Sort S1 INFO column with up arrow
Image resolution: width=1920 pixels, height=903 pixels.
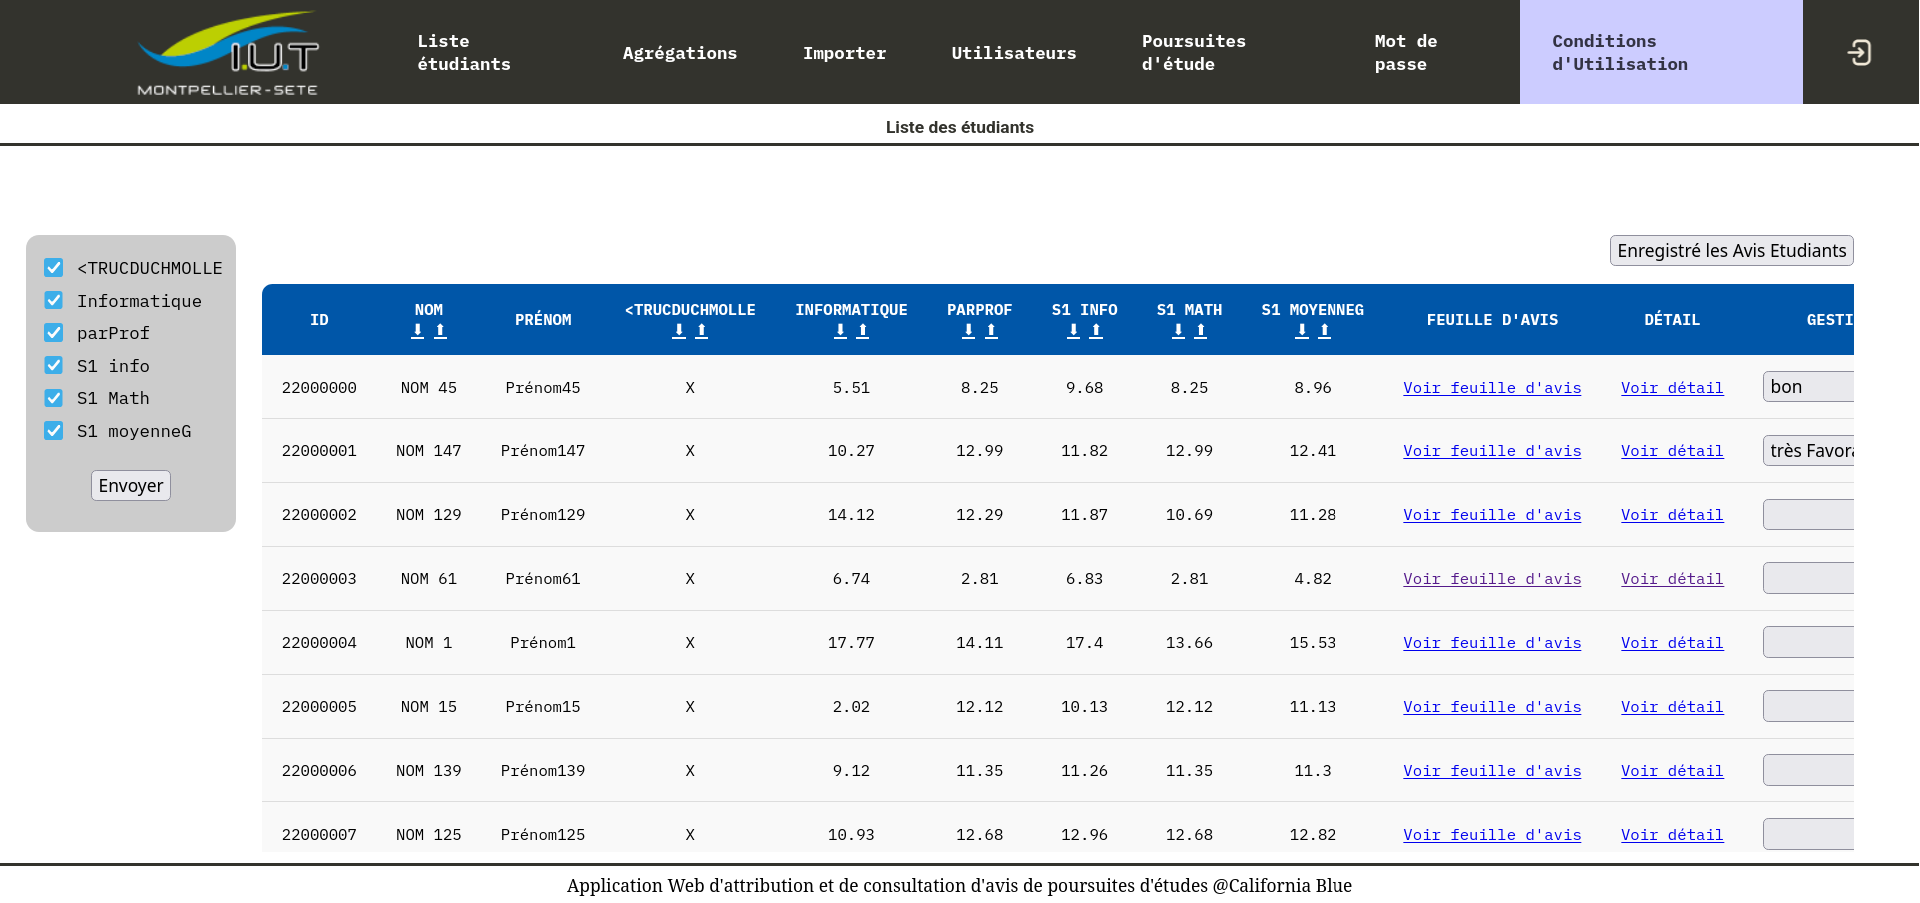1096,331
